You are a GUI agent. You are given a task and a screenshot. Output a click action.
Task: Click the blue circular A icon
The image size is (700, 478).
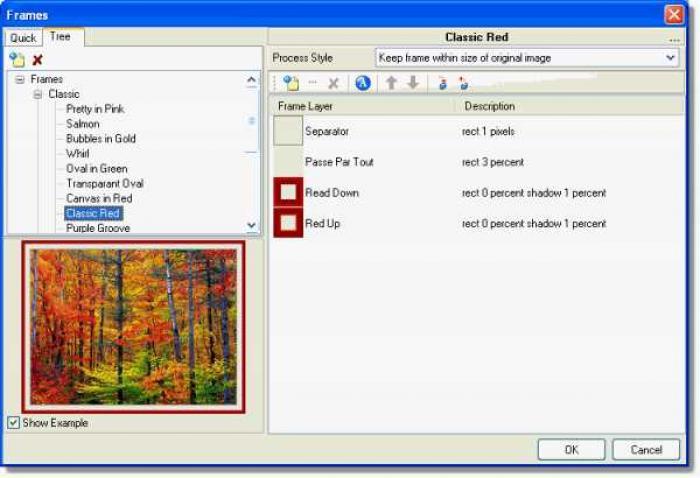362,83
